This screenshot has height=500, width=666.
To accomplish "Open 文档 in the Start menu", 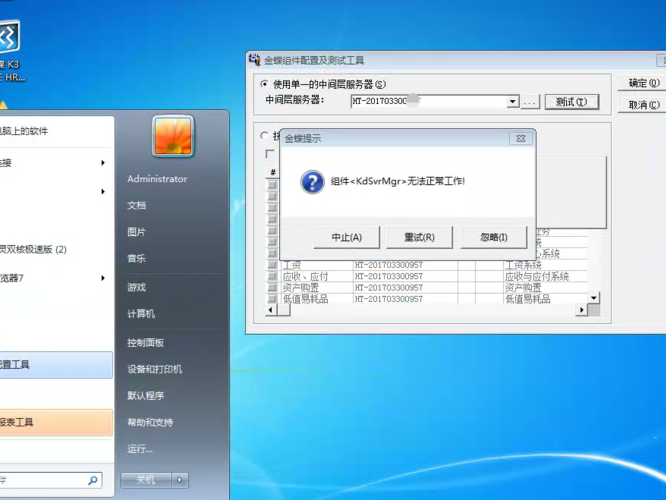I will point(137,205).
